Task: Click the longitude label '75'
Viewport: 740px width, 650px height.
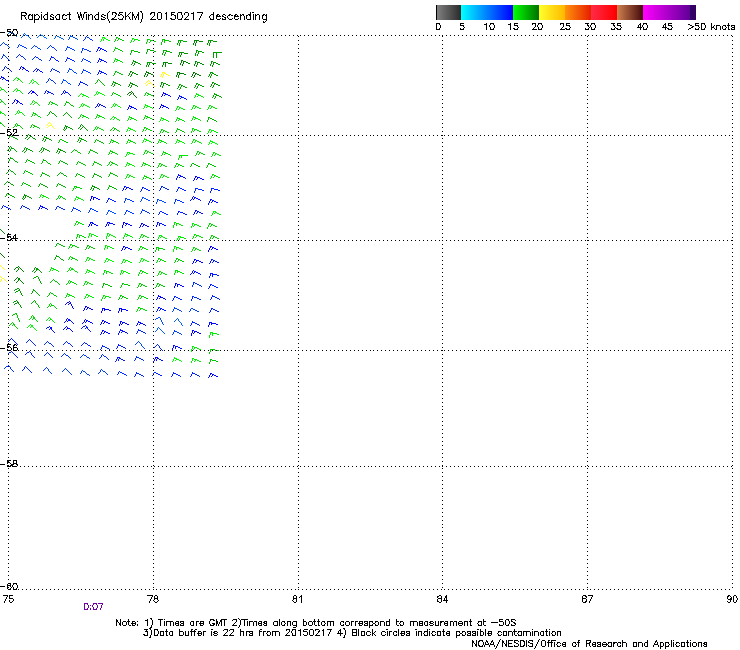Action: pyautogui.click(x=8, y=599)
